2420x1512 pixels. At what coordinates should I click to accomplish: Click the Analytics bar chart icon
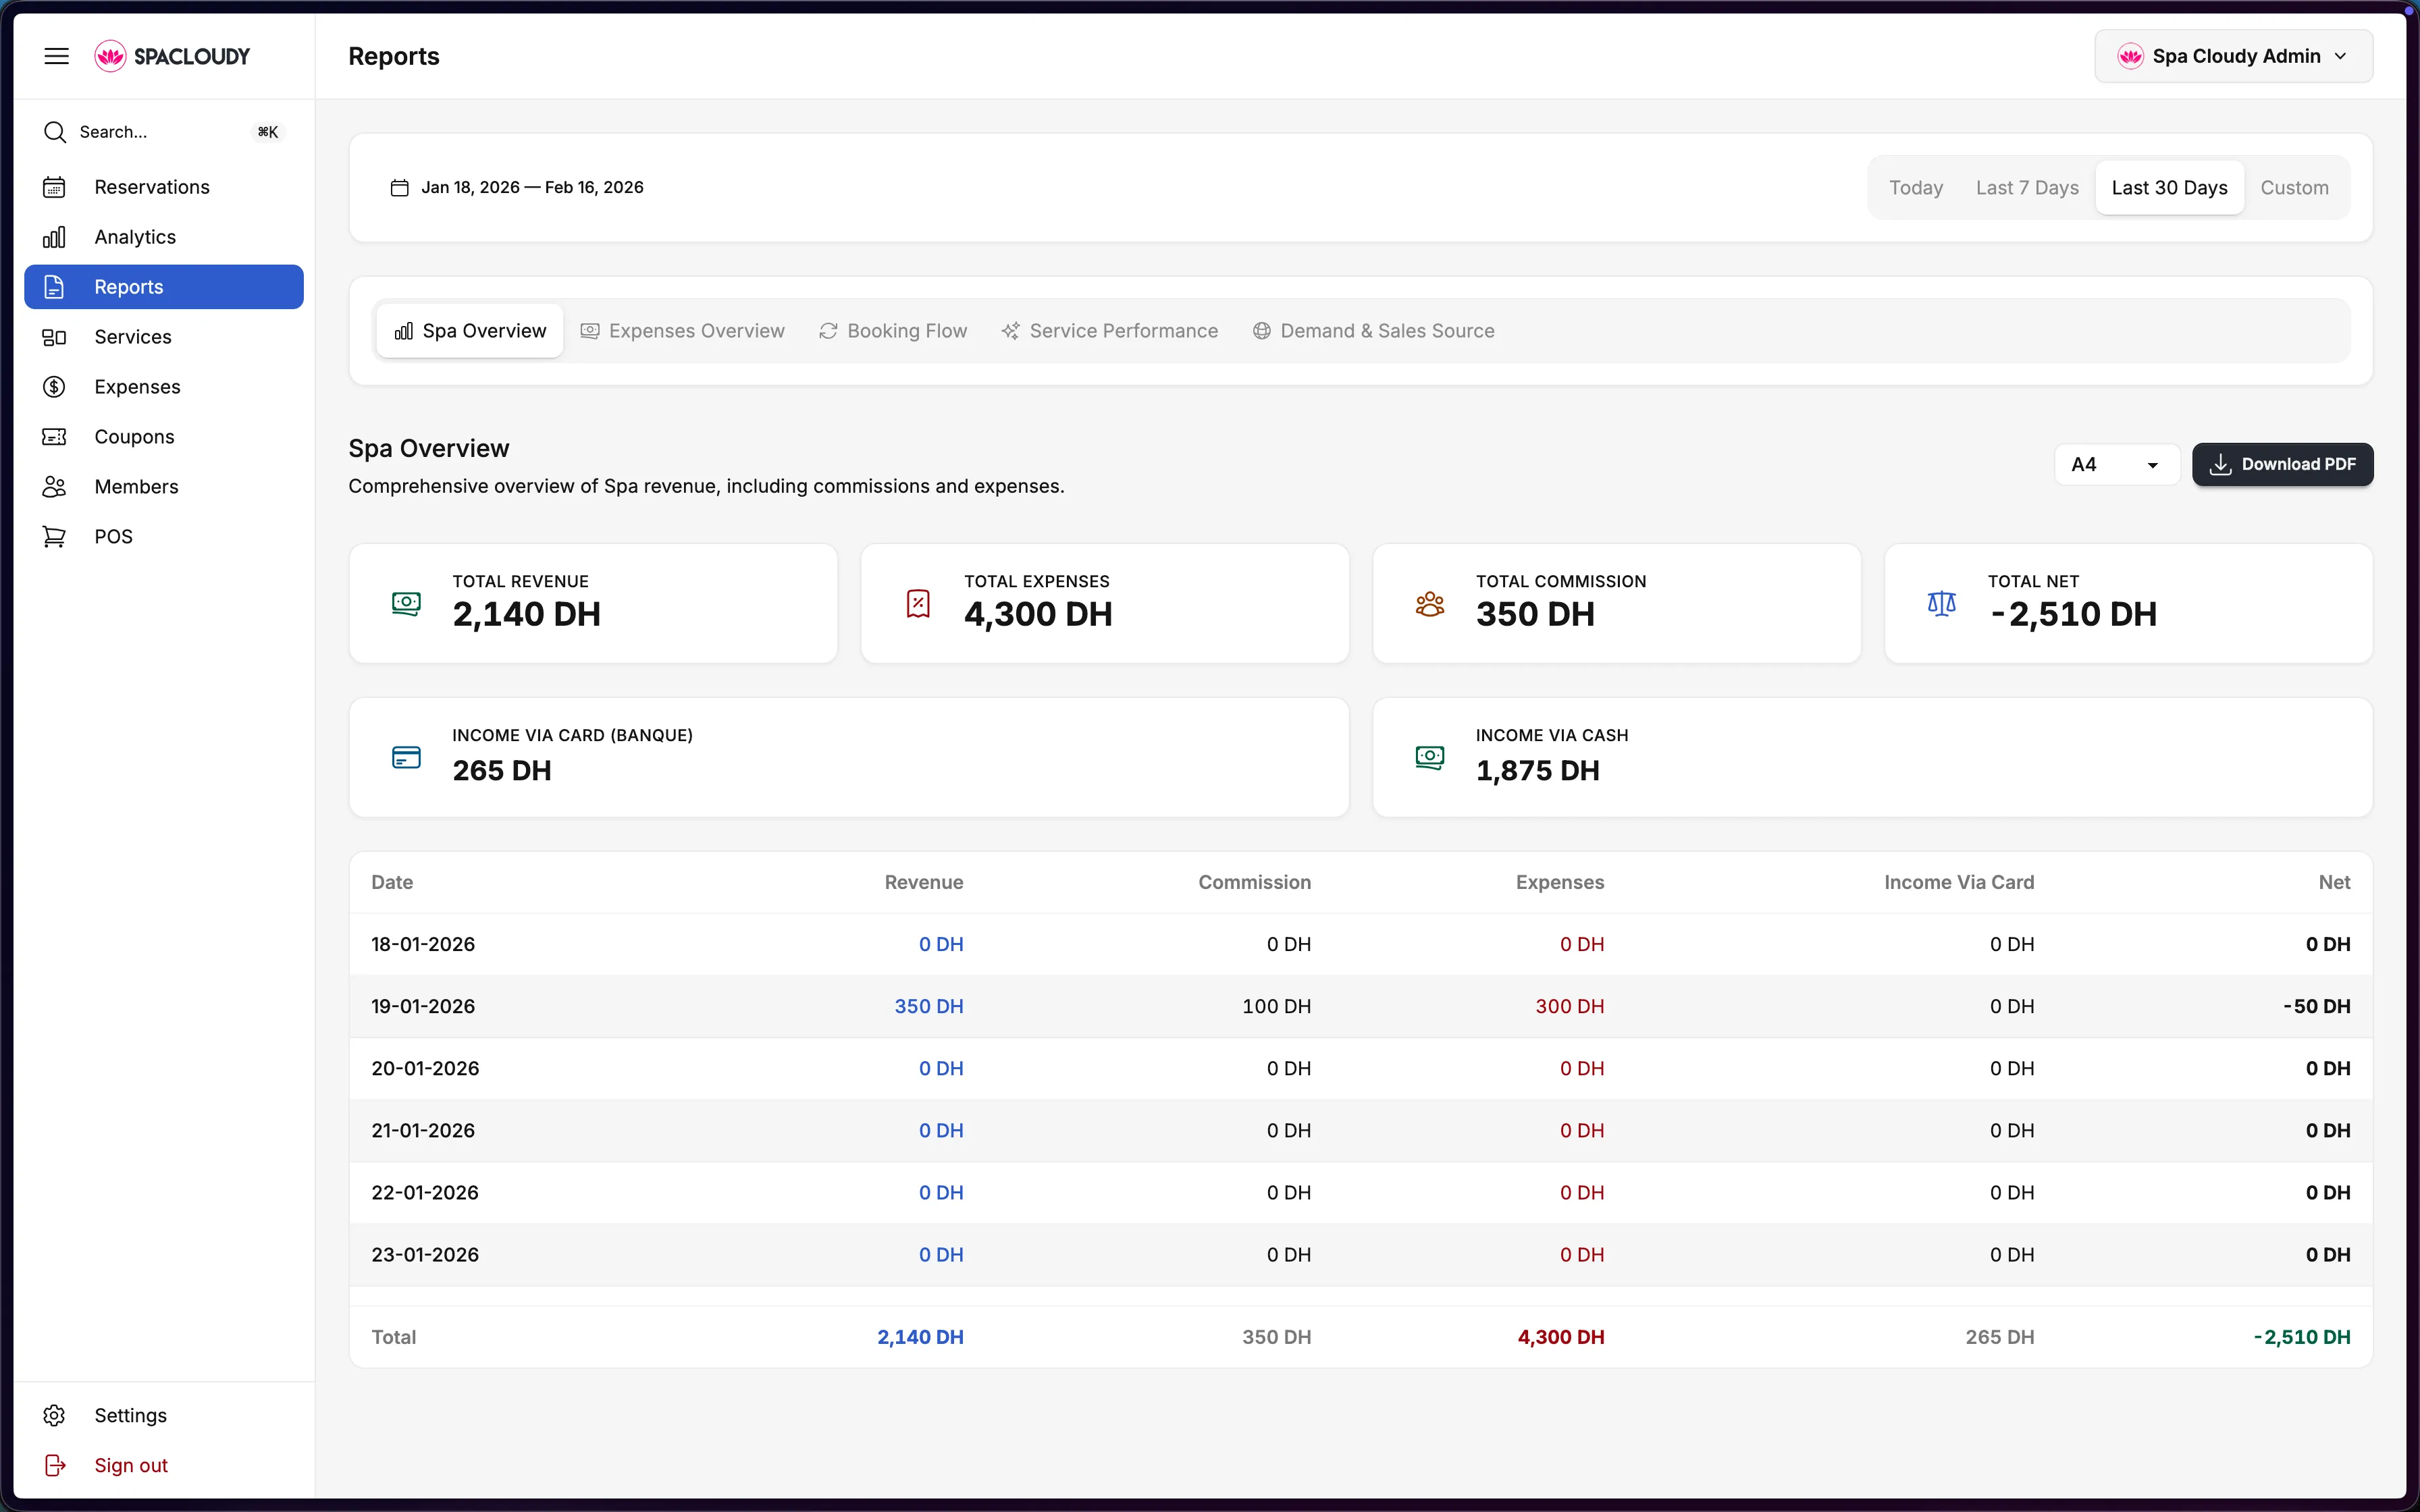point(55,236)
